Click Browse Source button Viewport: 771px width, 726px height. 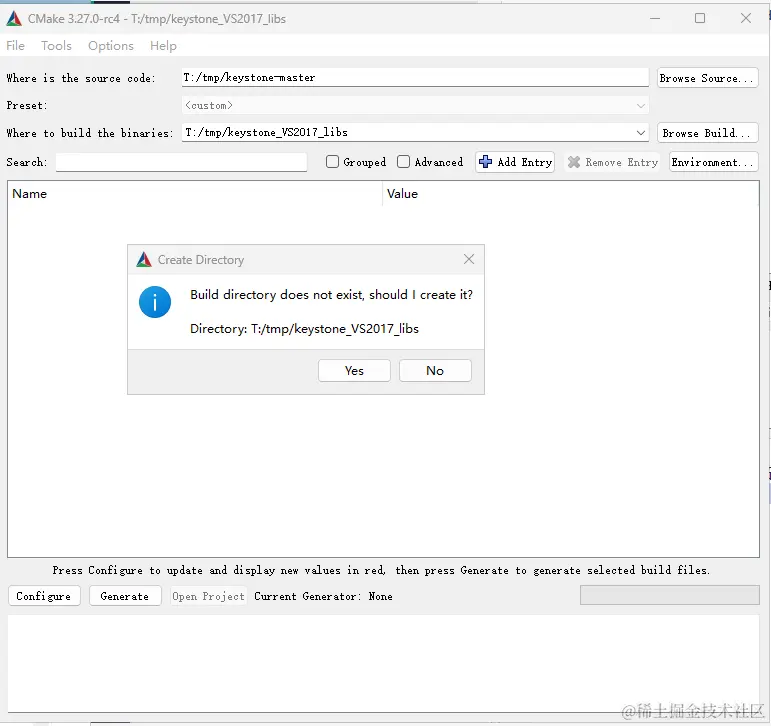pyautogui.click(x=707, y=78)
